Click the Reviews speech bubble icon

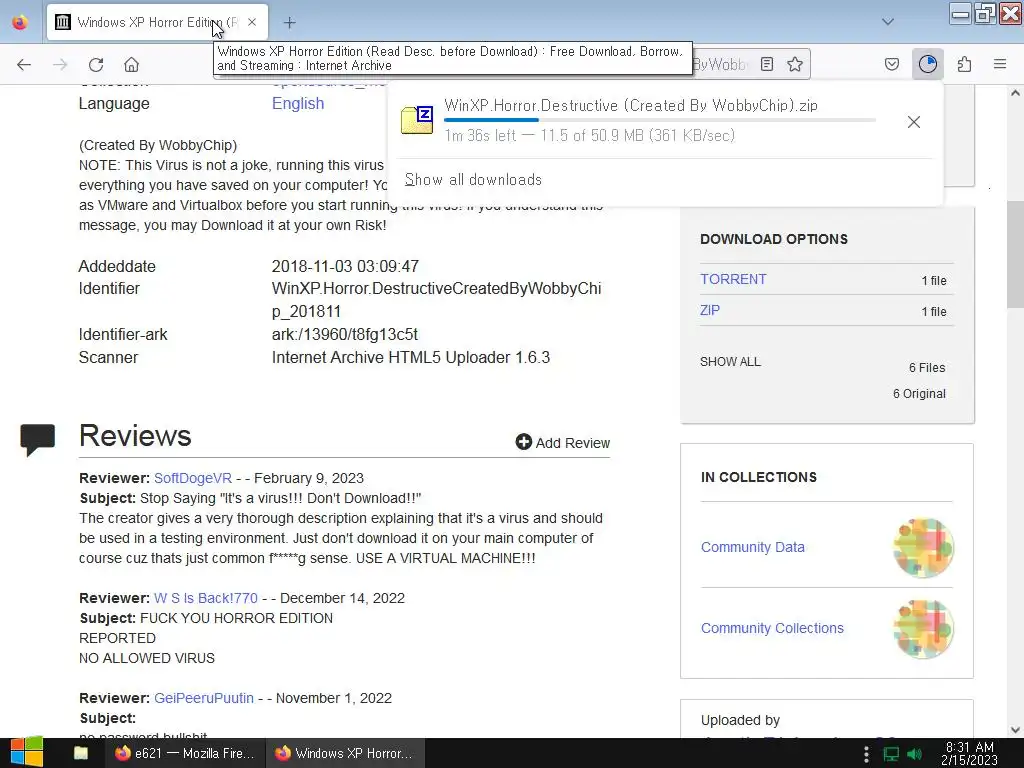[x=37, y=440]
